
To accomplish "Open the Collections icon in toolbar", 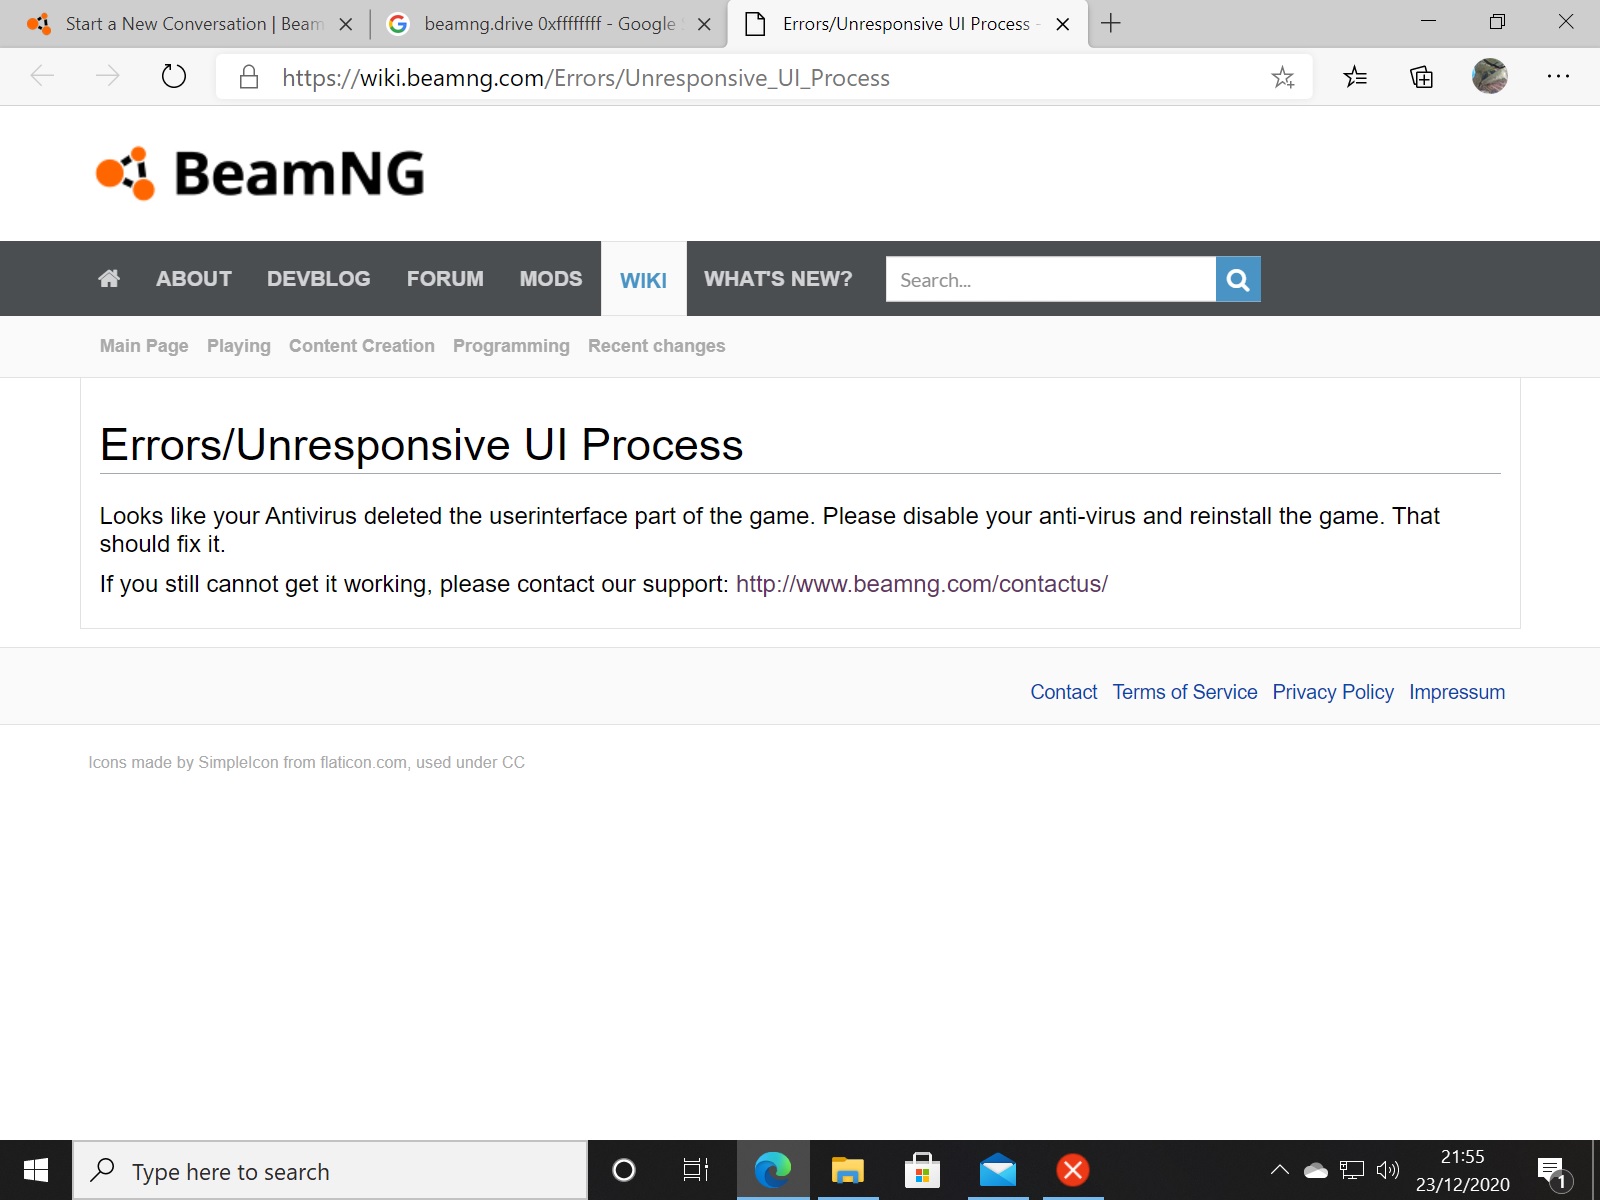I will click(x=1421, y=76).
